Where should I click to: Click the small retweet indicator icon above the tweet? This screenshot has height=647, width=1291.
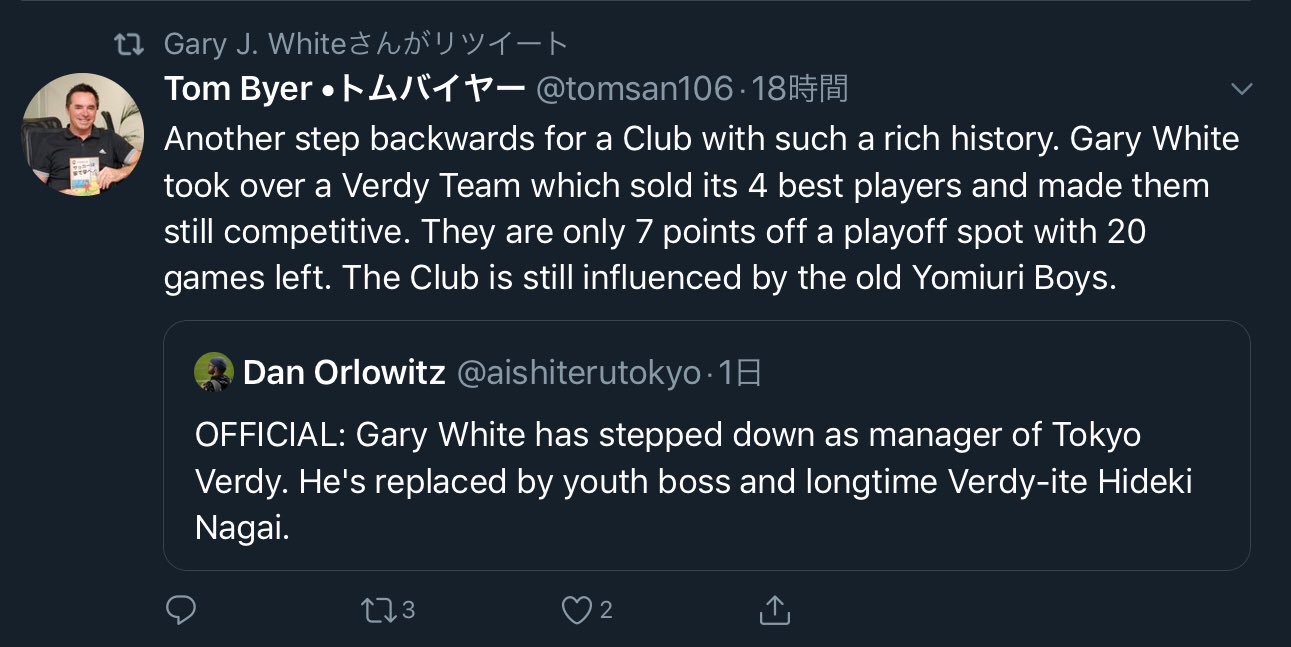point(127,44)
